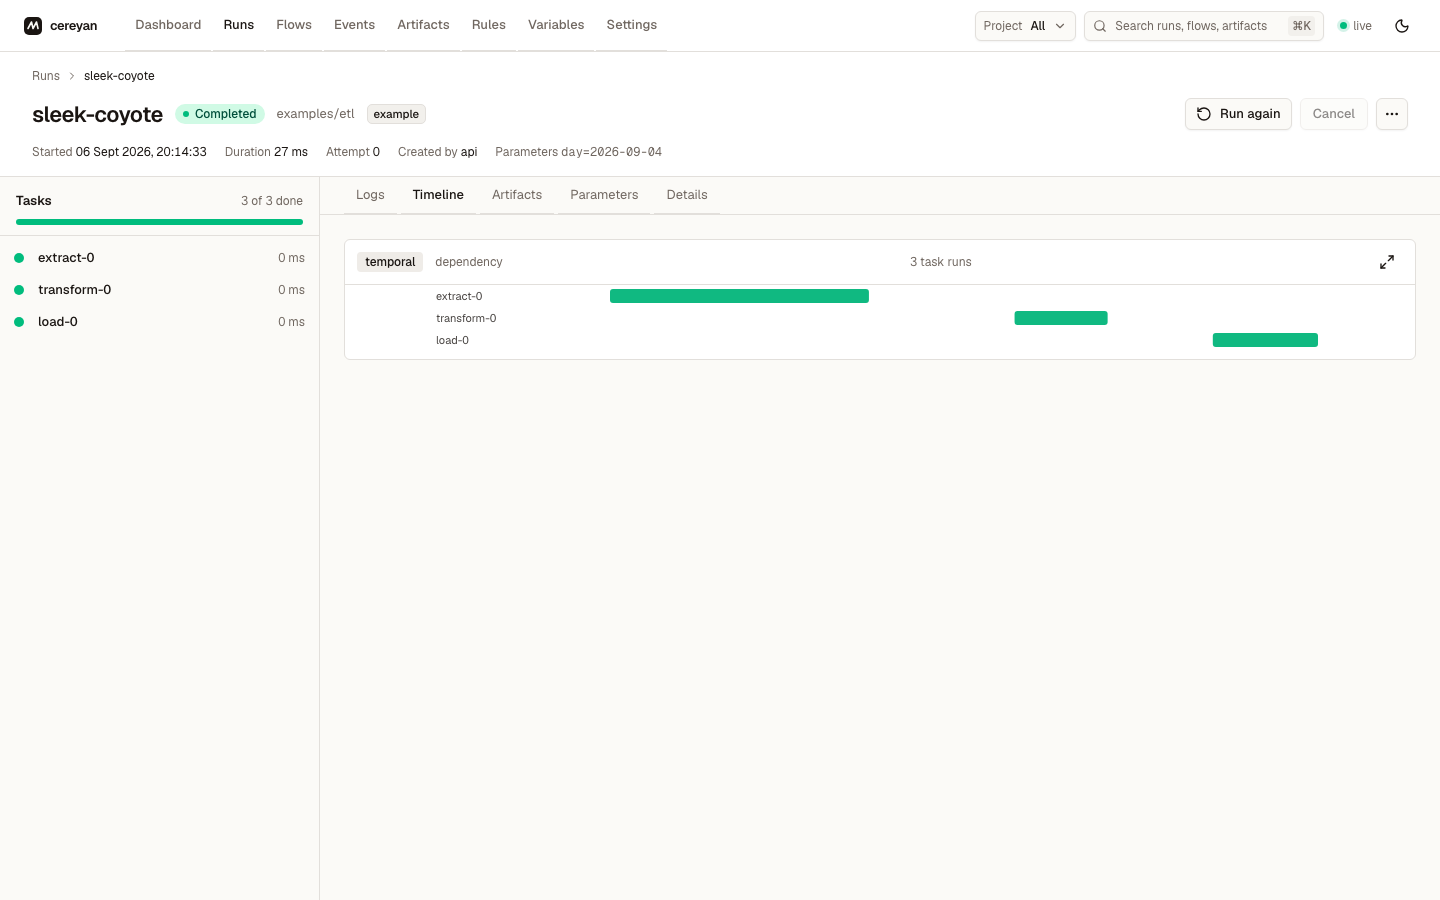Select the dependency view toggle
Image resolution: width=1440 pixels, height=900 pixels.
(469, 262)
